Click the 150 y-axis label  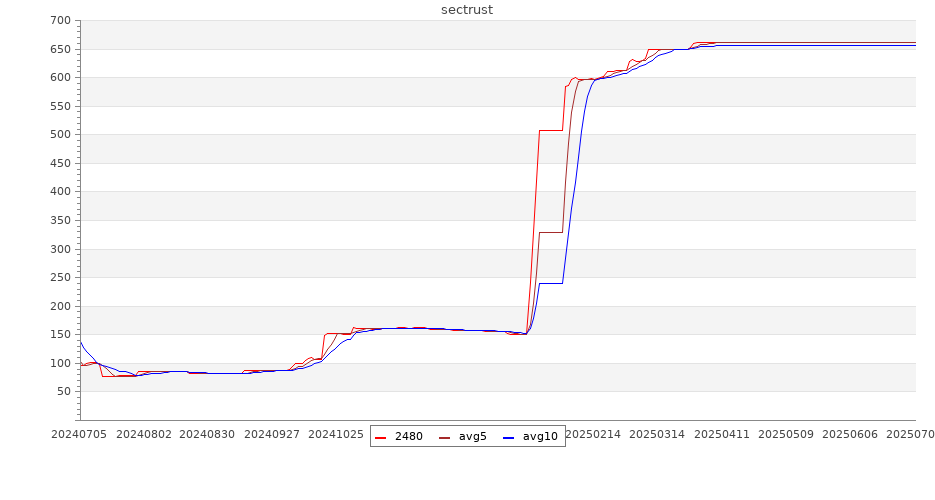61,334
